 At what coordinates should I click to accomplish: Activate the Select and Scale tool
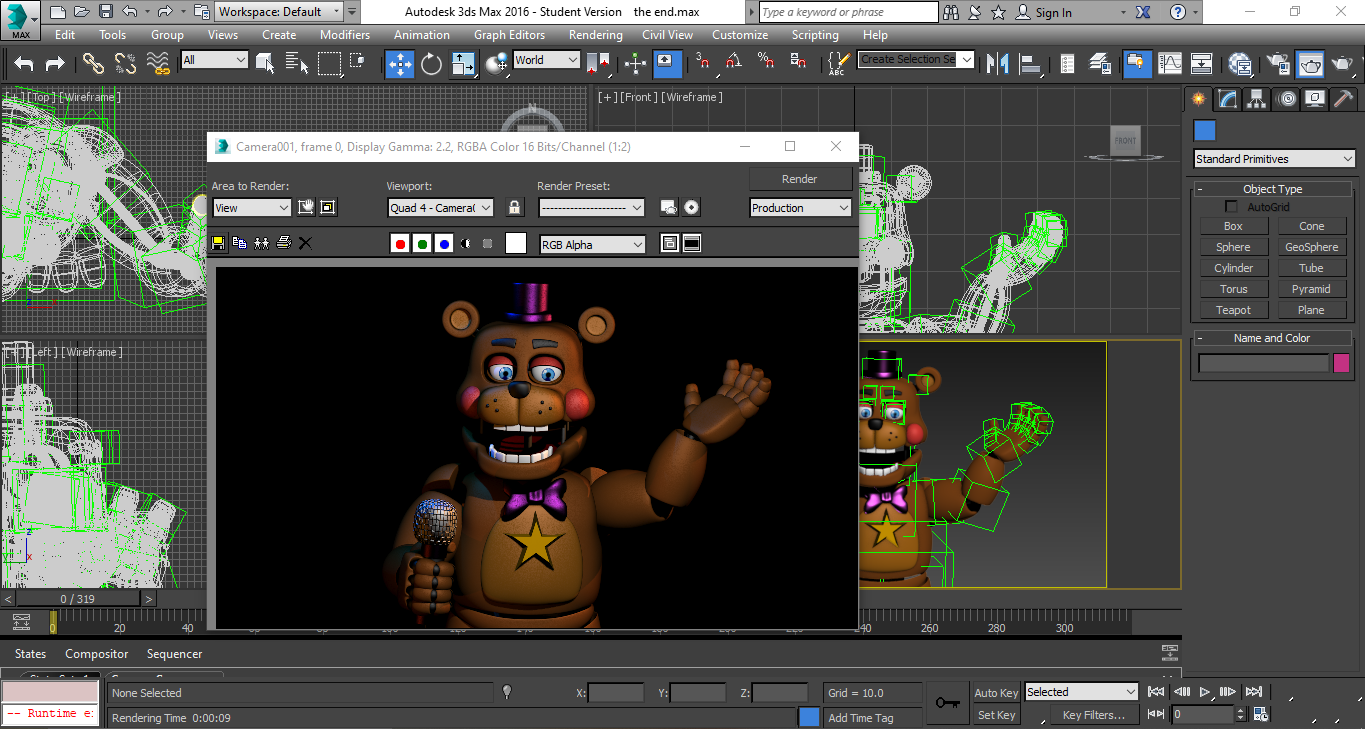[463, 64]
